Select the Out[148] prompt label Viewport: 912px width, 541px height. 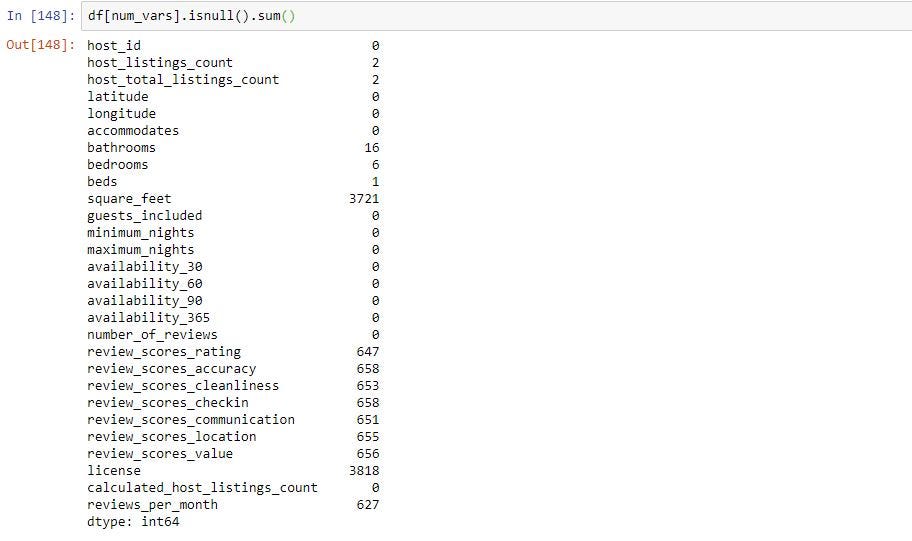pyautogui.click(x=41, y=45)
